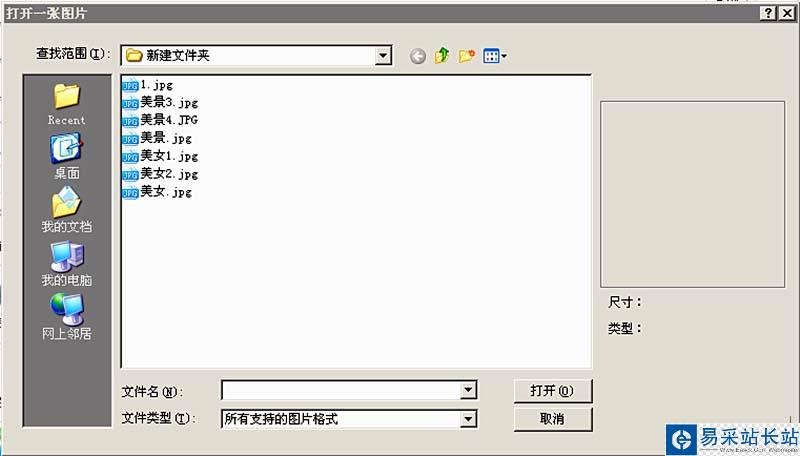Click the 打开 button
This screenshot has height=456, width=800.
(x=553, y=391)
